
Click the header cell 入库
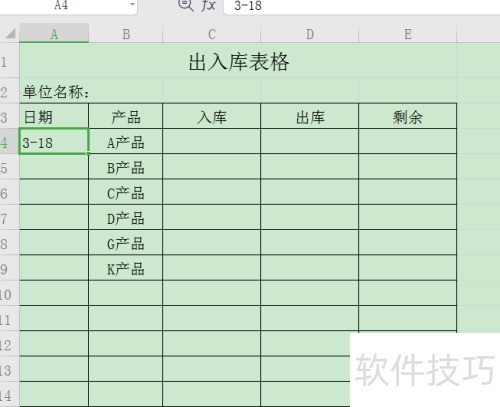click(x=212, y=116)
